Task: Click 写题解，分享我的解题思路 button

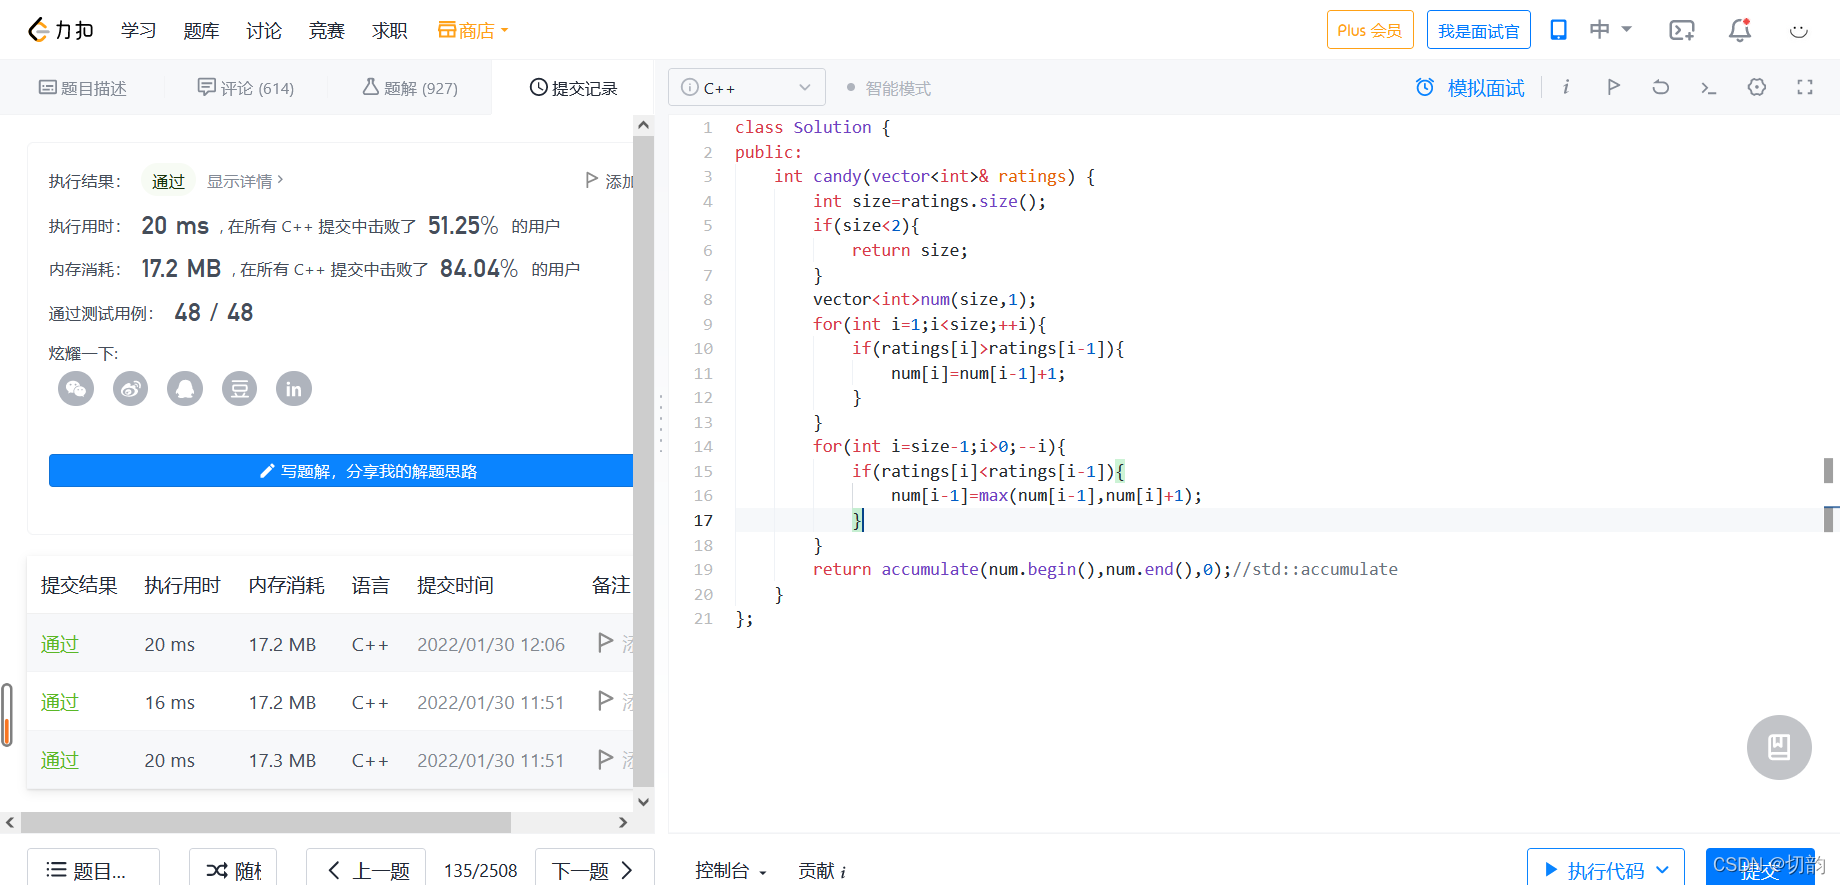Action: 341,471
